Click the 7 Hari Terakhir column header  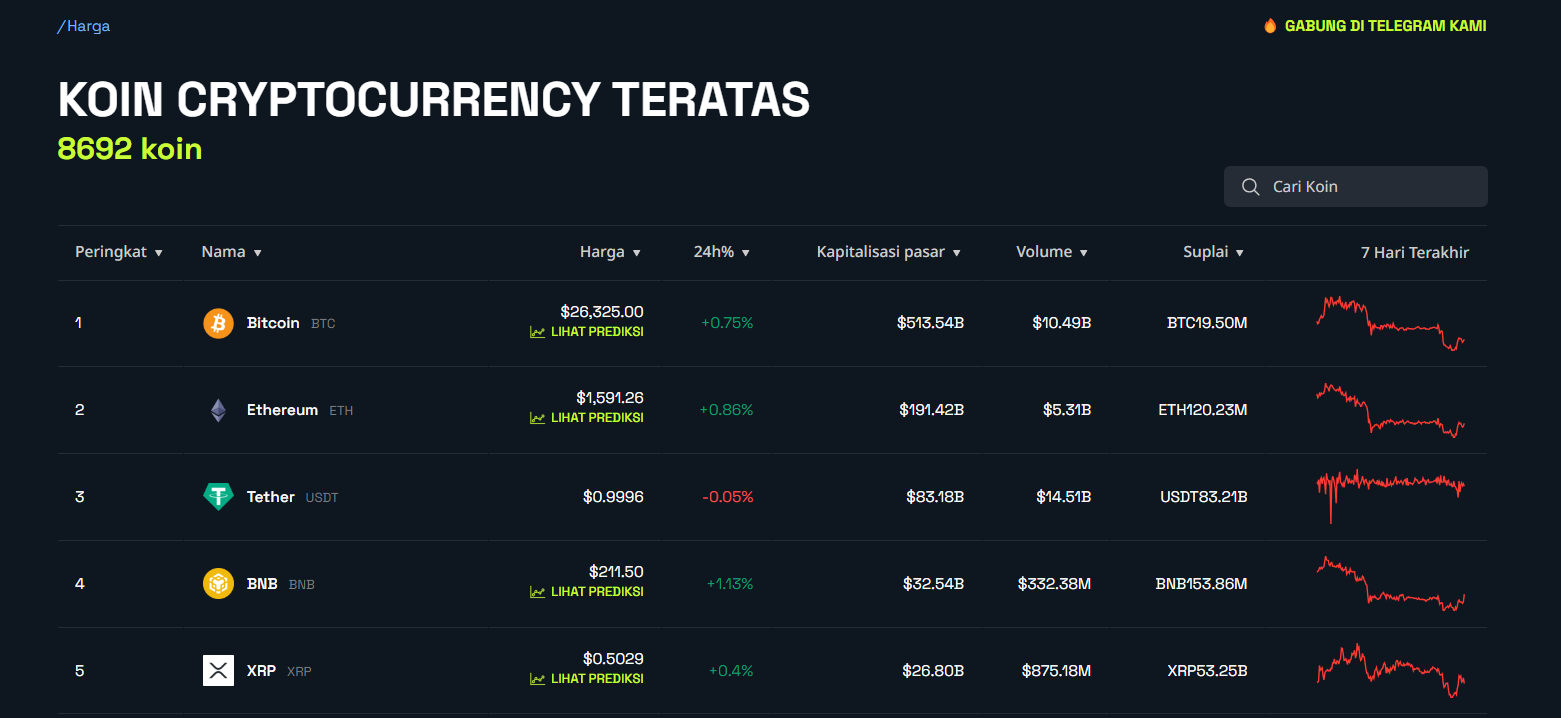pyautogui.click(x=1415, y=252)
